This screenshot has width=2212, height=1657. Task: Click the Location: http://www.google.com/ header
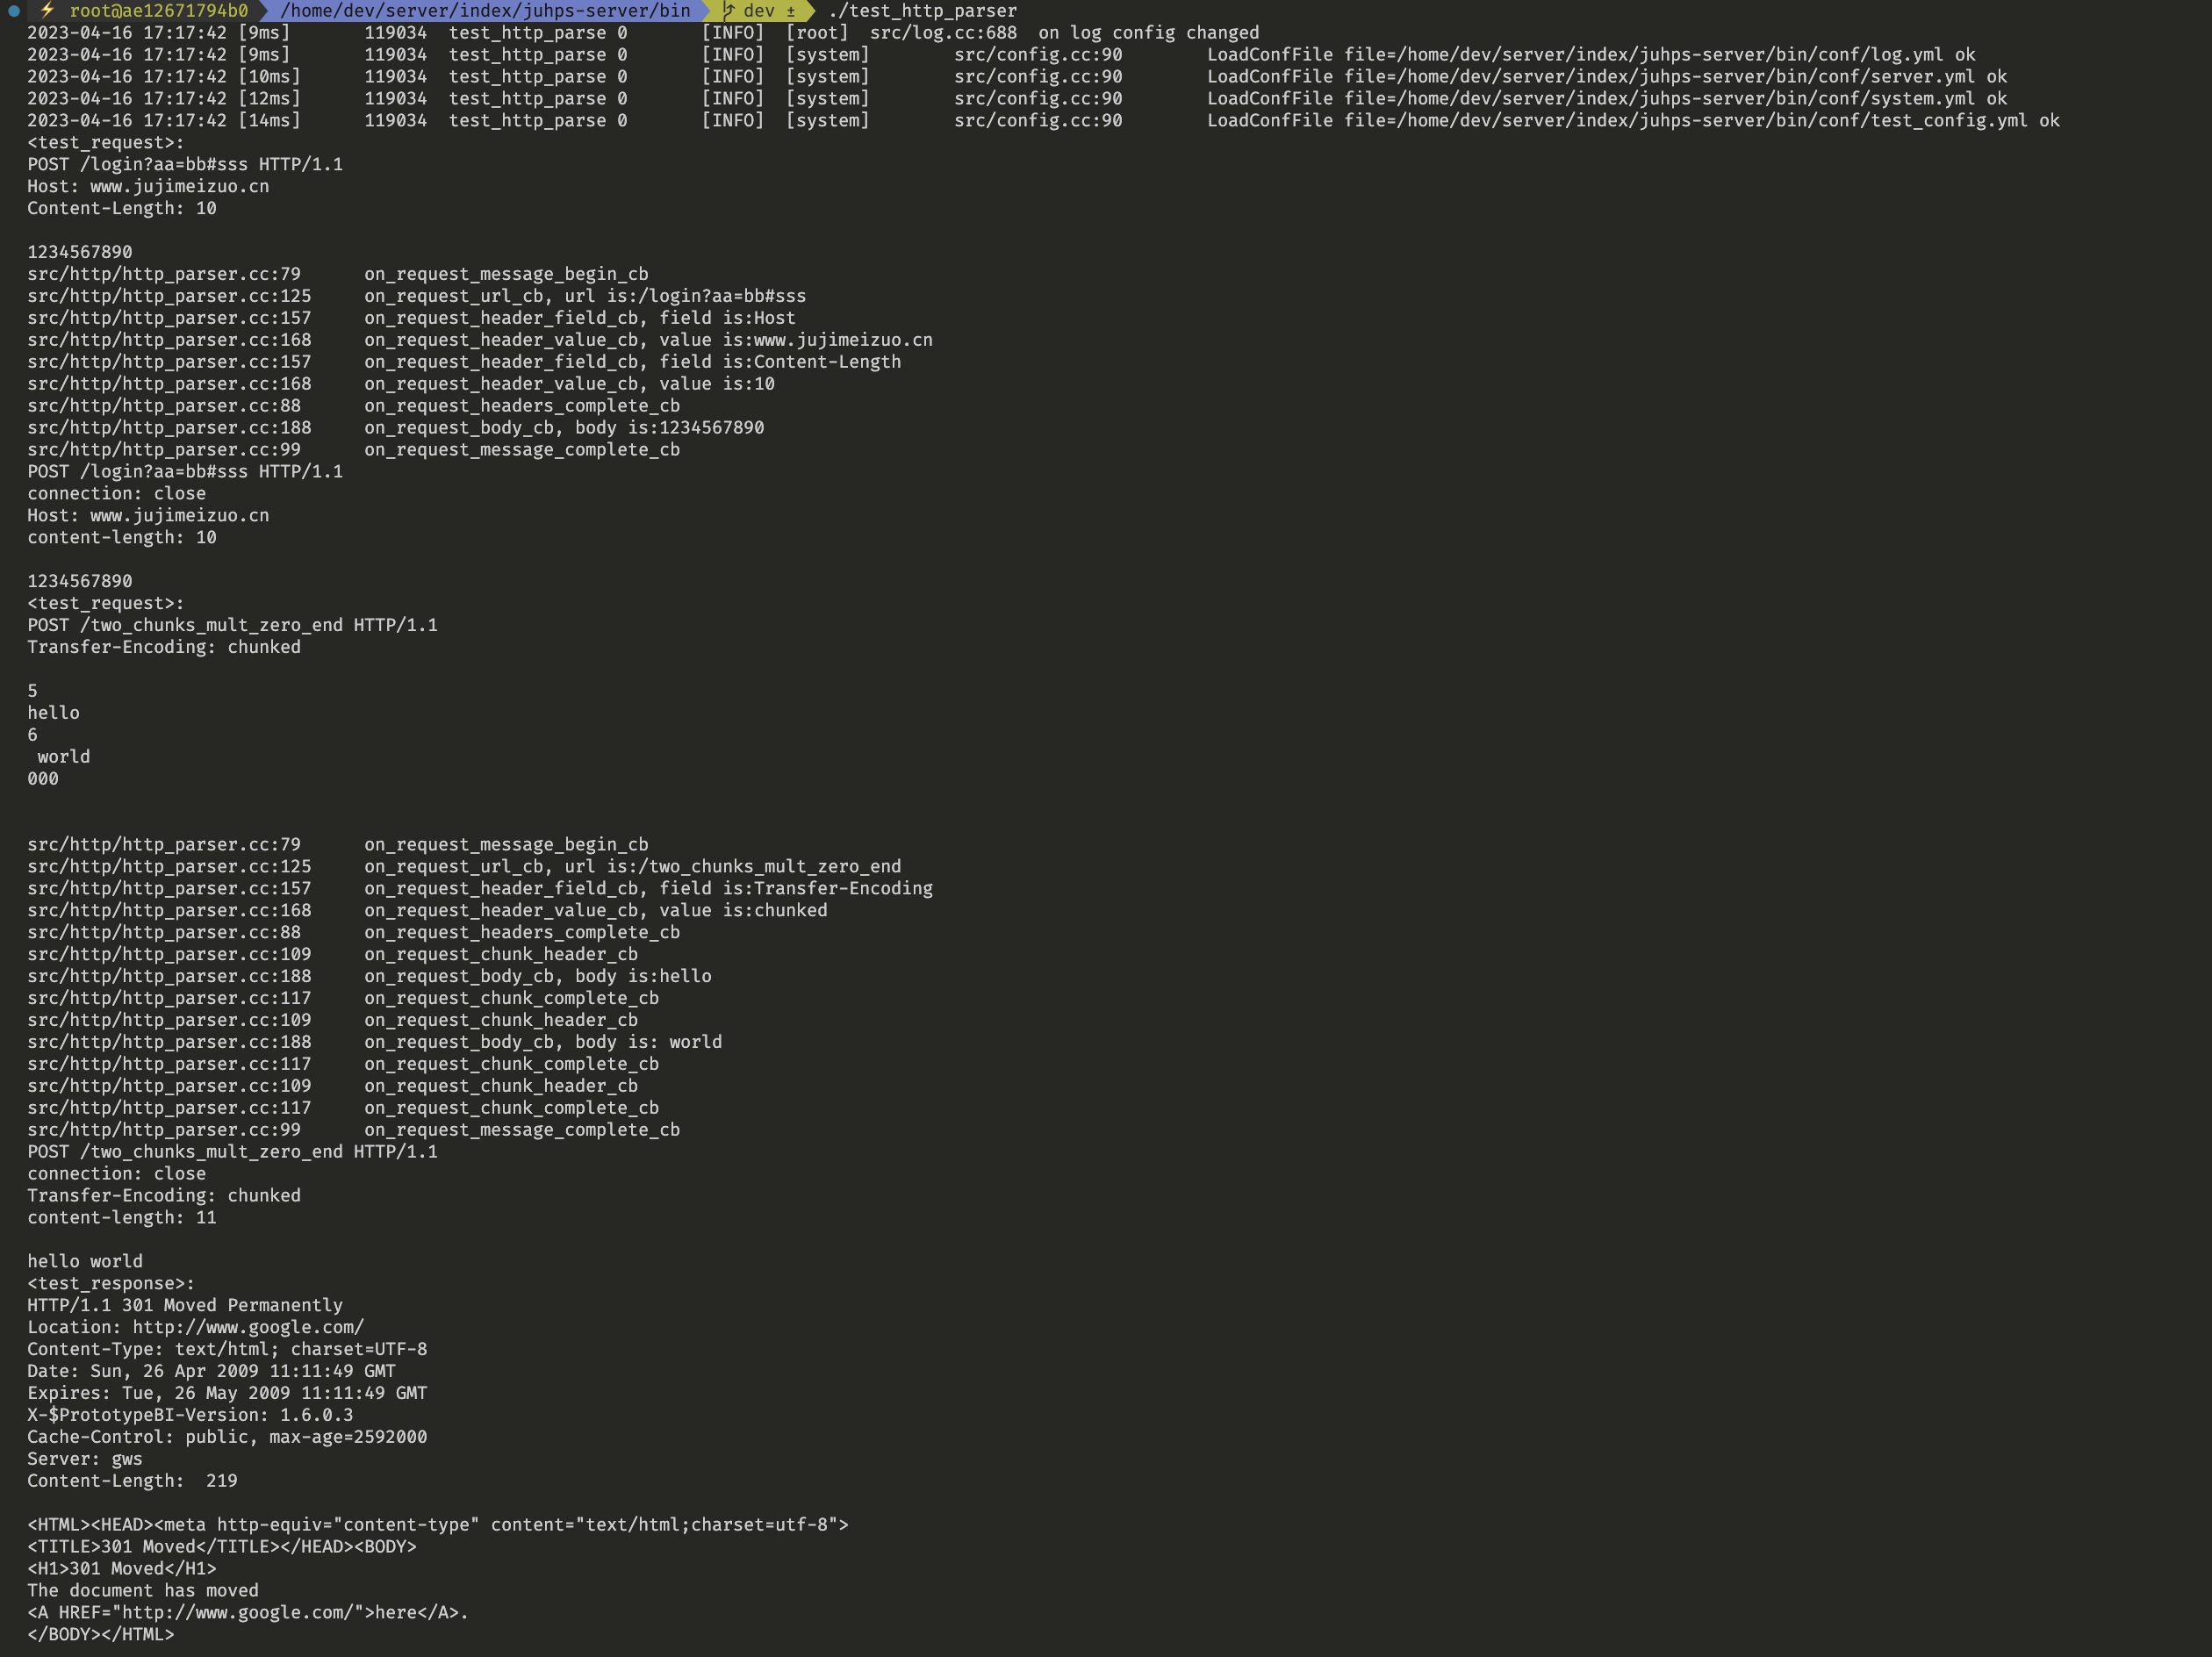[196, 1328]
